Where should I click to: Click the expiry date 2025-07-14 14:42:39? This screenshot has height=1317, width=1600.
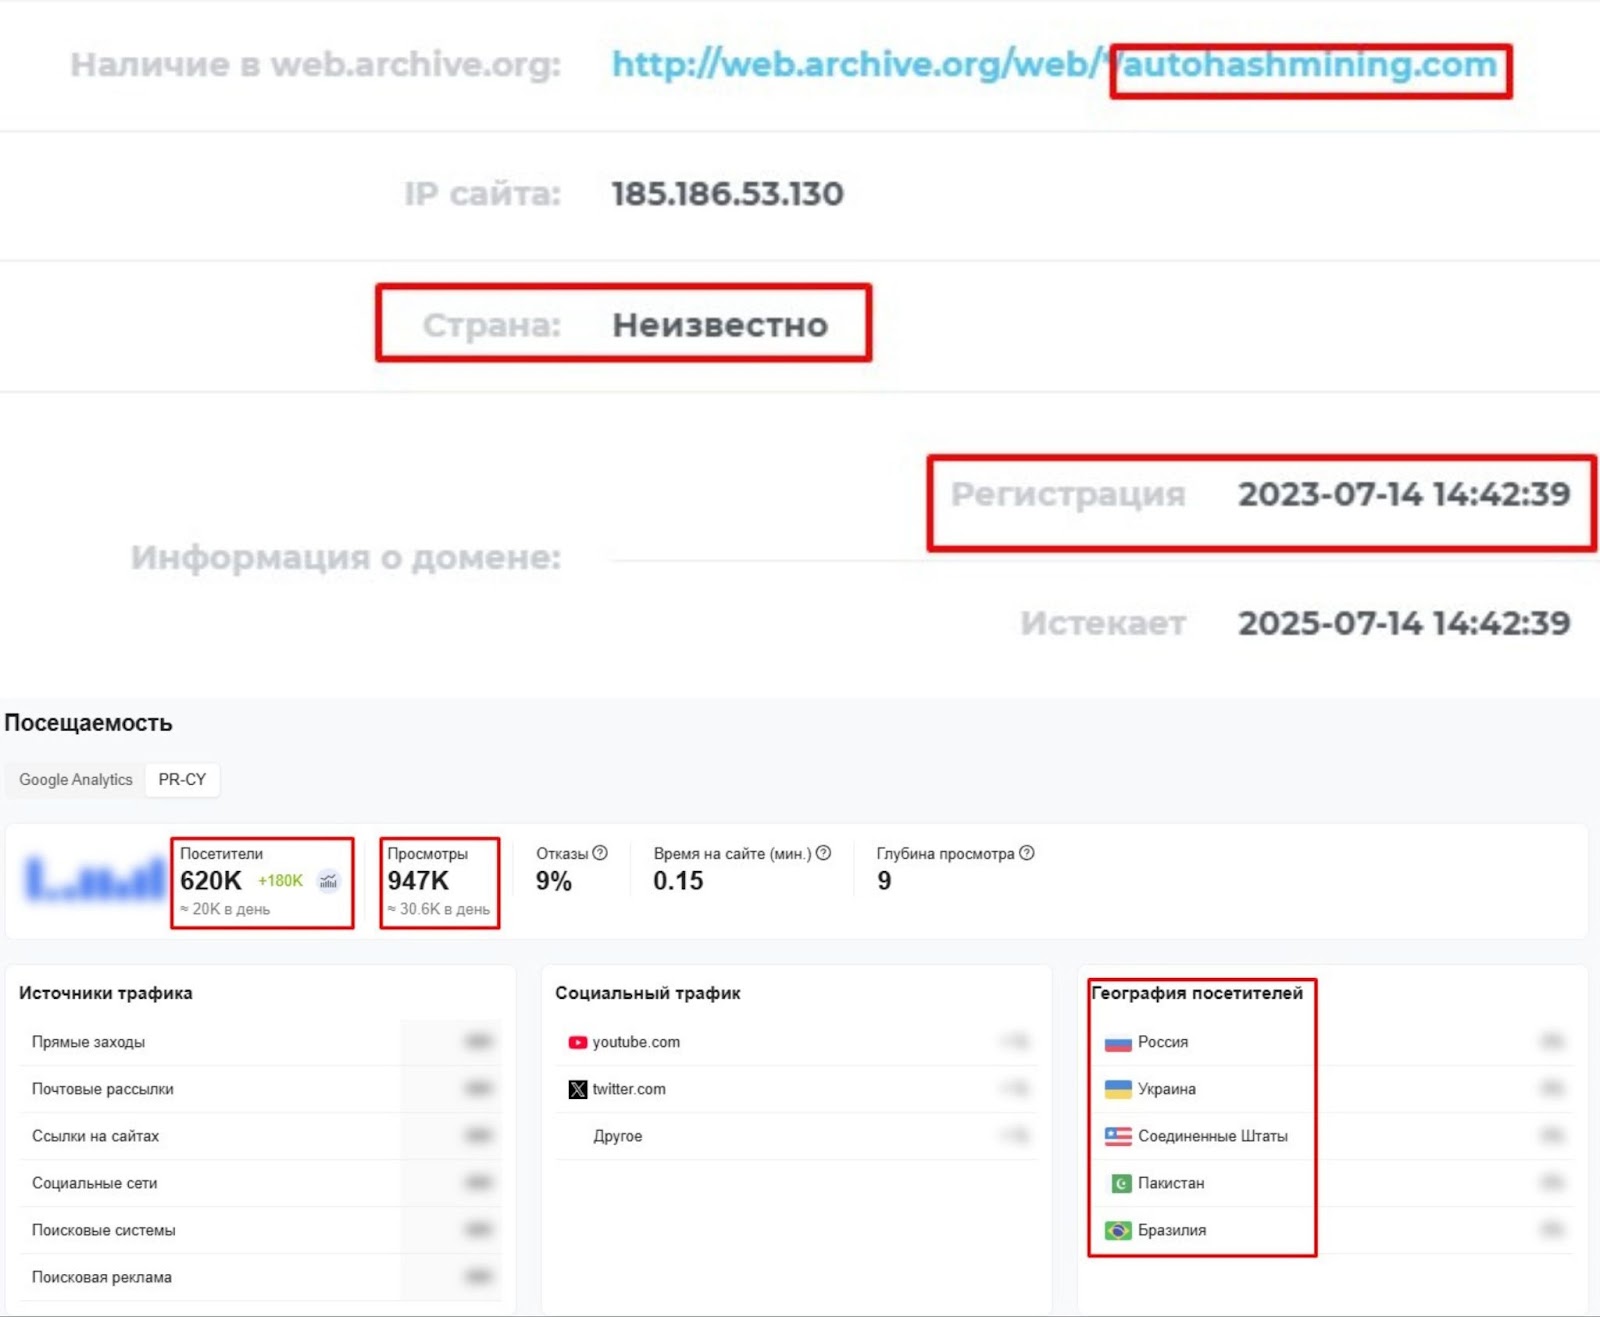pos(1404,623)
